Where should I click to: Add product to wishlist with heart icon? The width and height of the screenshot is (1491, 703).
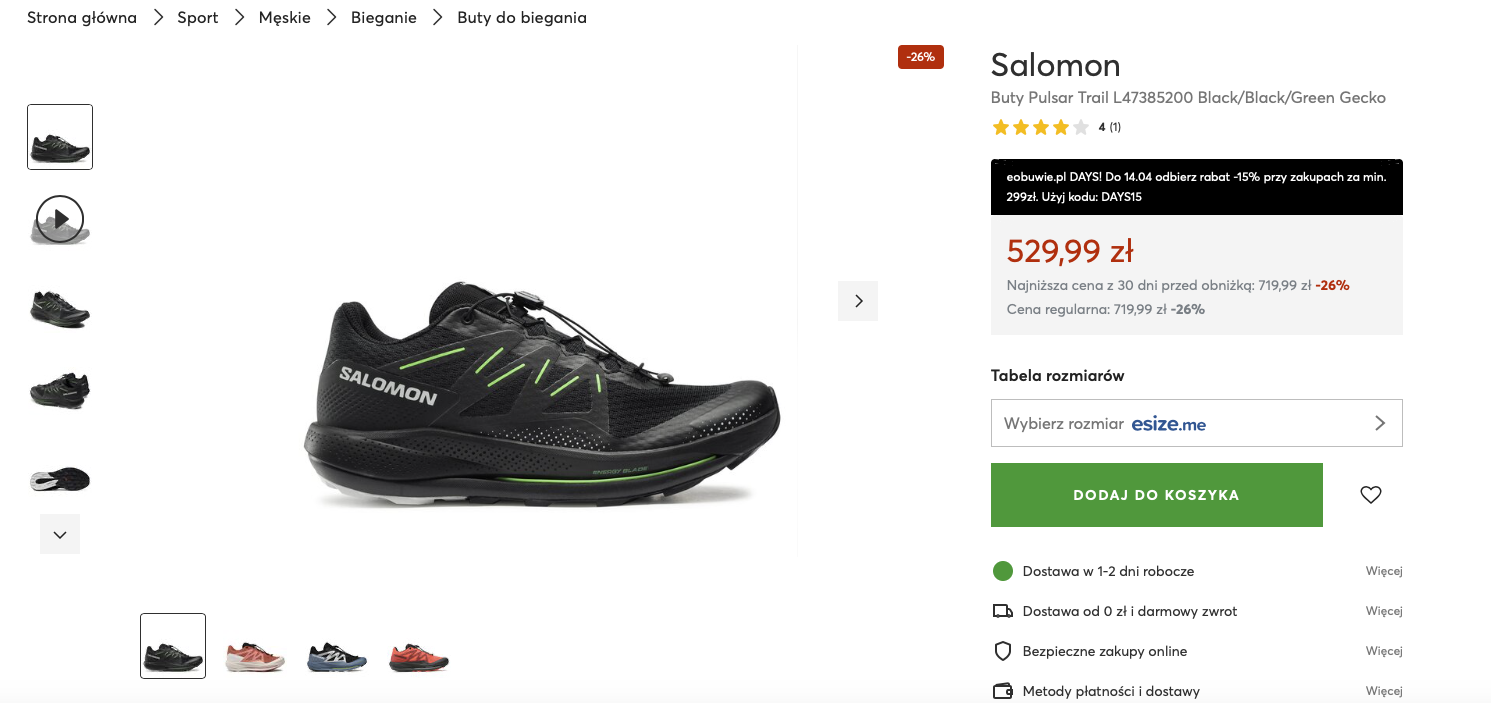tap(1370, 495)
